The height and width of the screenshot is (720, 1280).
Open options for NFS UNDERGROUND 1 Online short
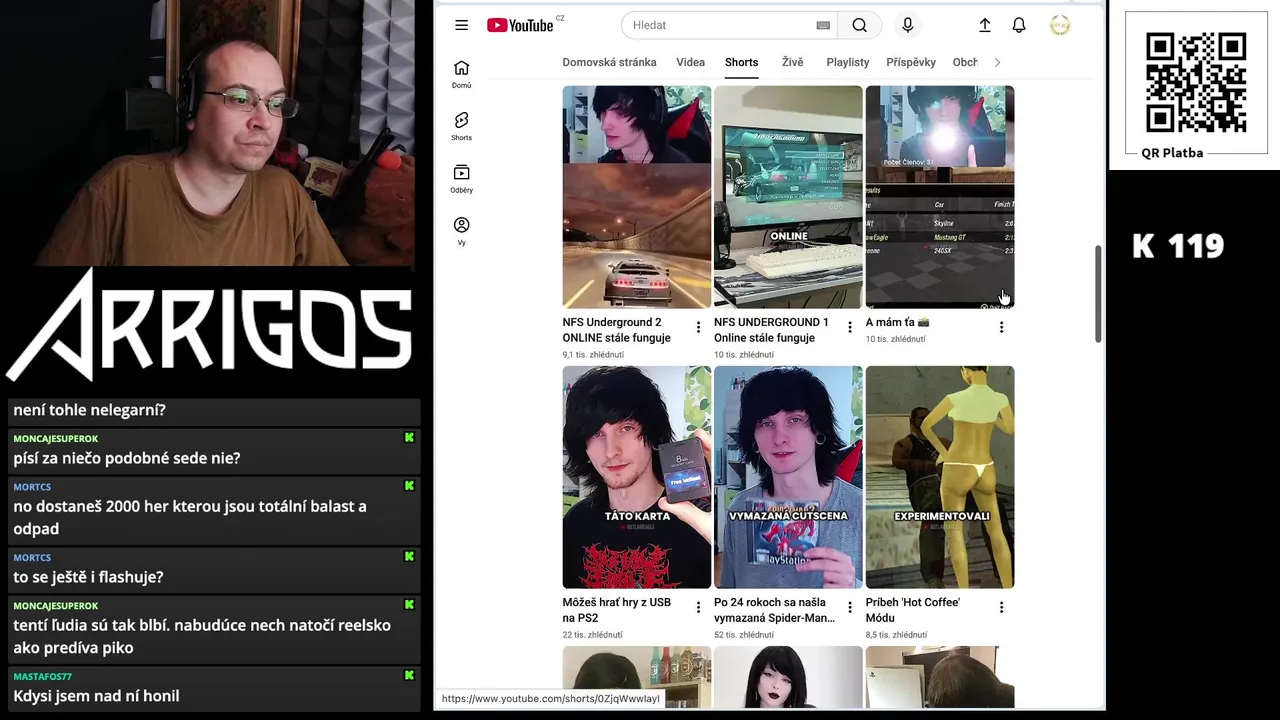click(x=850, y=327)
